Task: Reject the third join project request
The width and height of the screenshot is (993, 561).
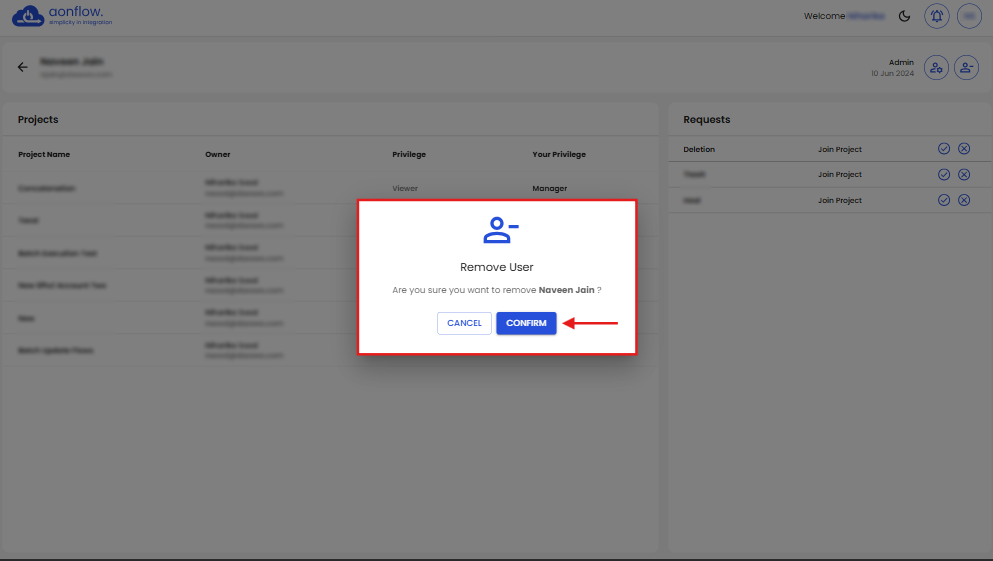Action: click(x=964, y=200)
